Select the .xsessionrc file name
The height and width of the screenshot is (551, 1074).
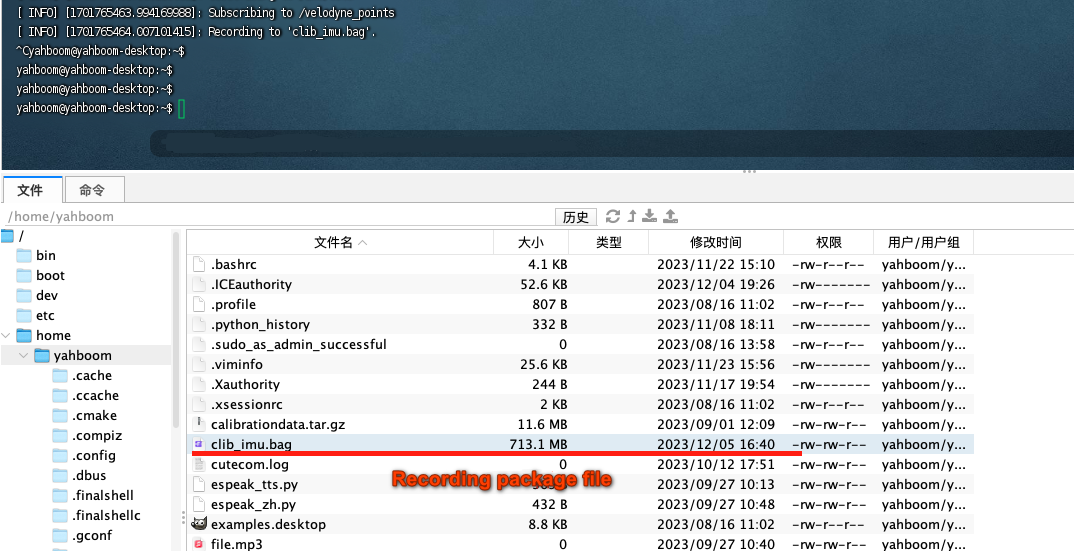click(x=247, y=404)
